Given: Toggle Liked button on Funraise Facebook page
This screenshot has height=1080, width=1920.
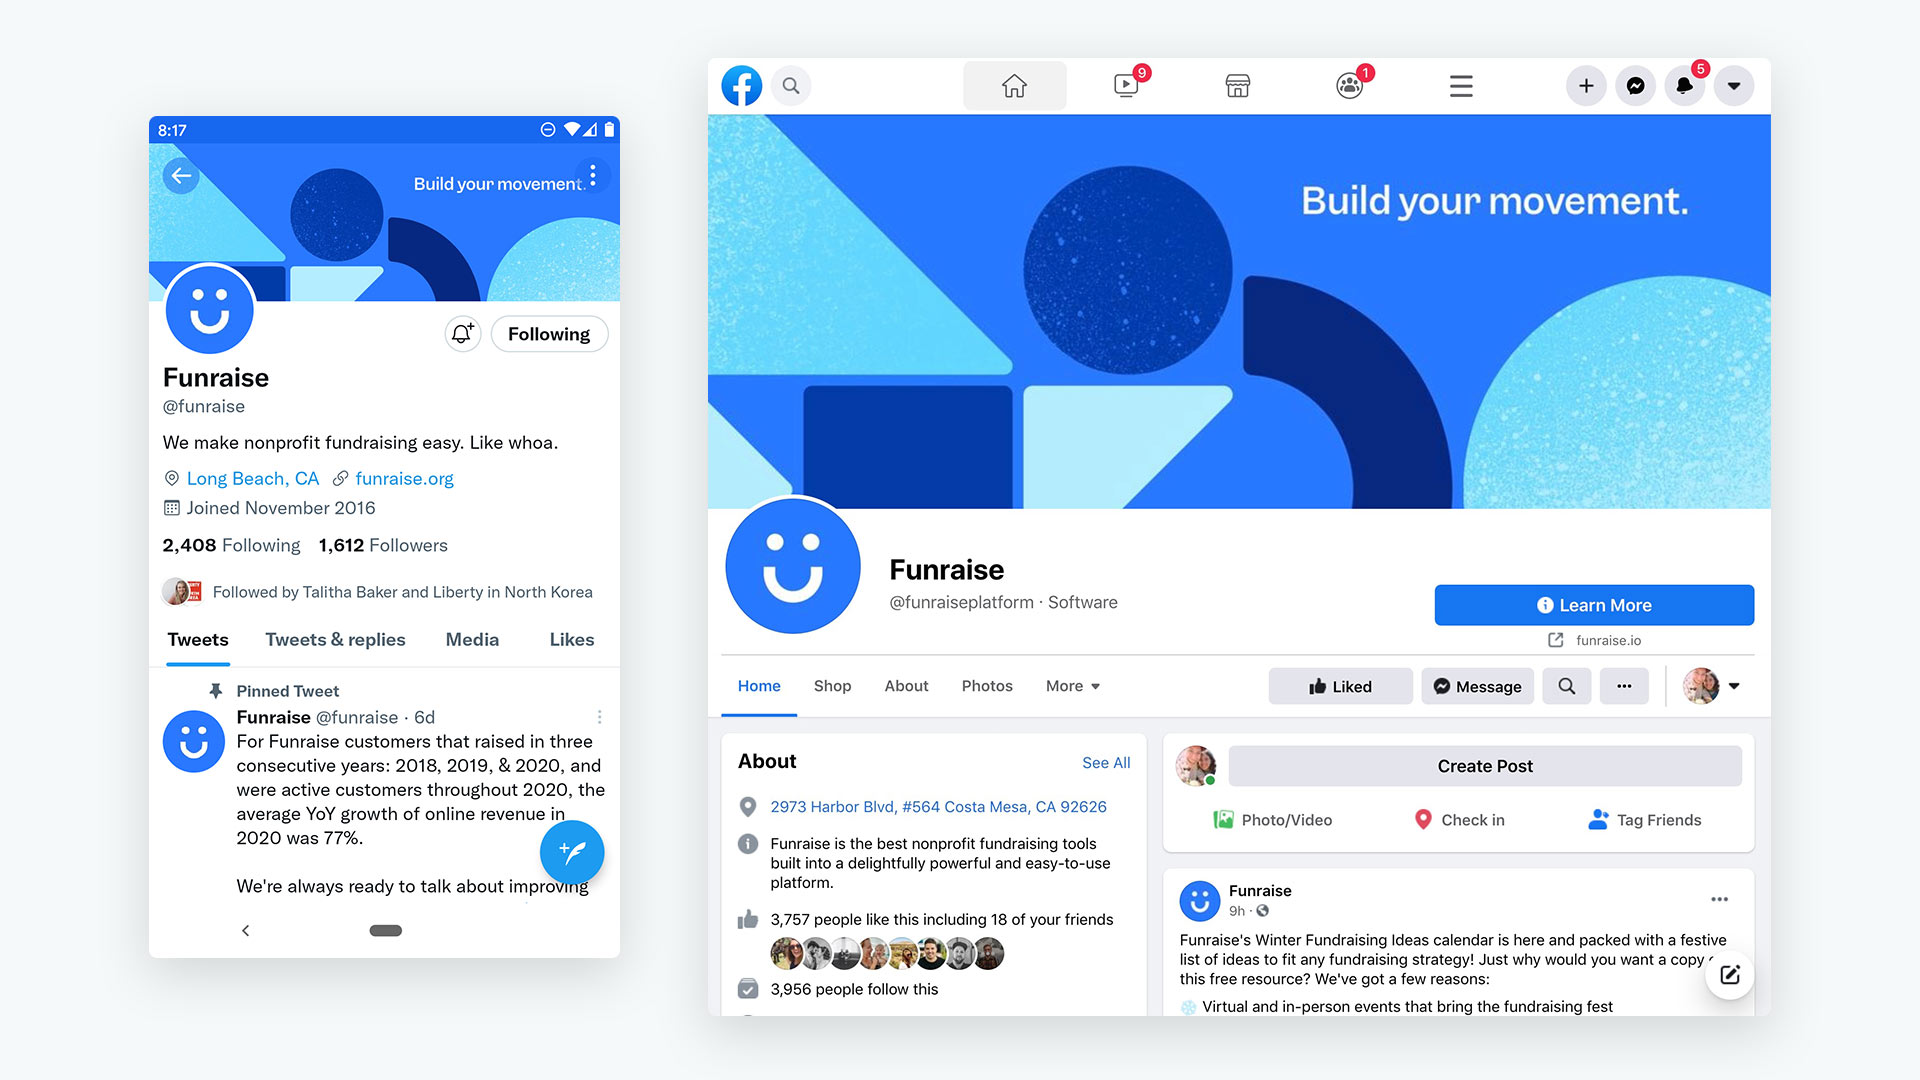Looking at the screenshot, I should [1340, 686].
